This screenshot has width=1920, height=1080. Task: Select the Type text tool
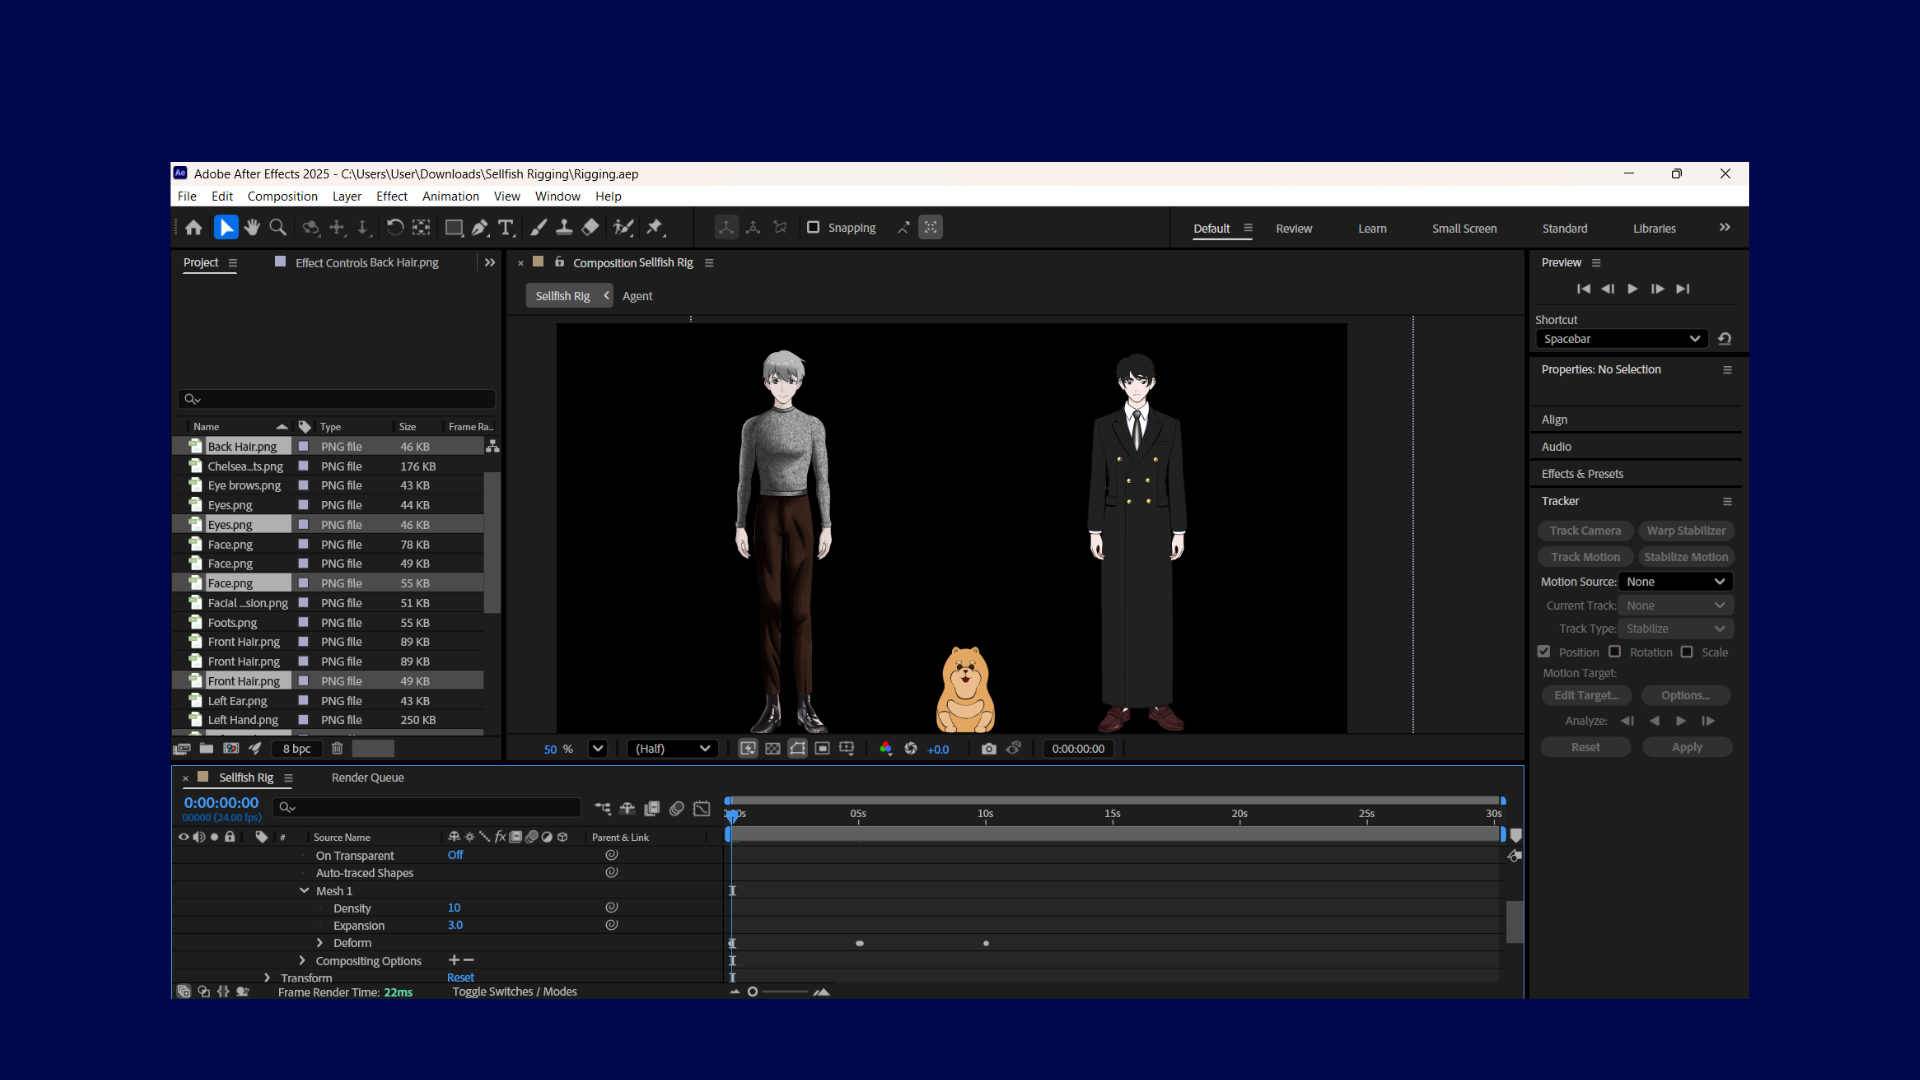(x=506, y=228)
